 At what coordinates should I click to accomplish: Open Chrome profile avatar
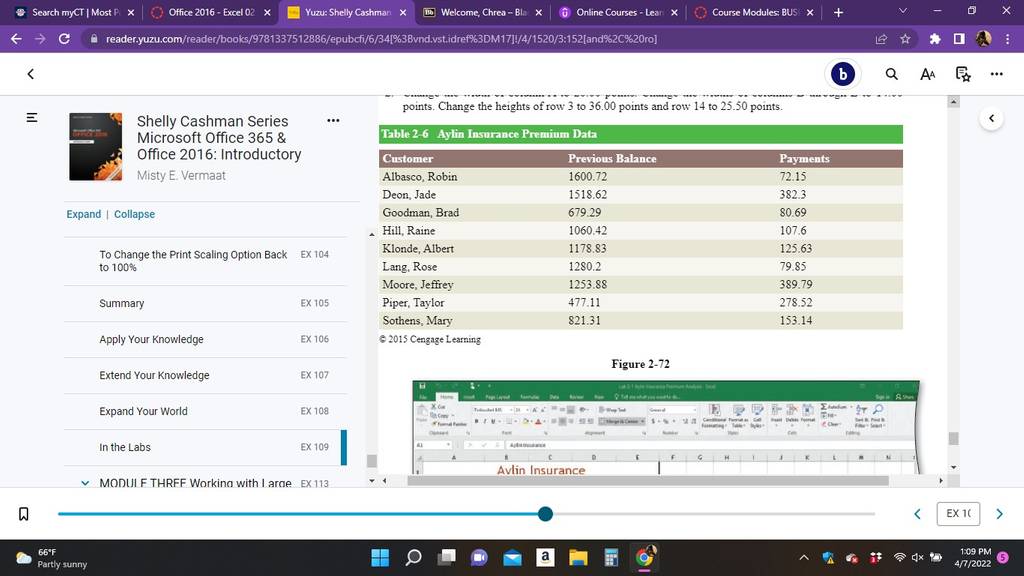984,39
